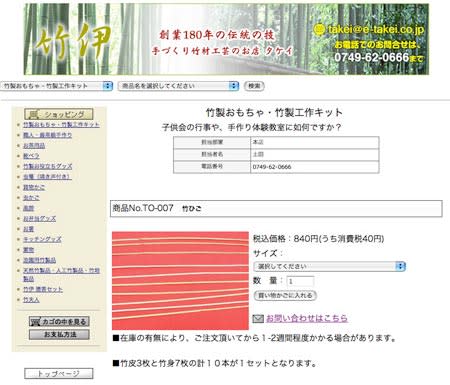Click the ショッピング cart banner button
Screen dimensions: 450x385
point(59,114)
